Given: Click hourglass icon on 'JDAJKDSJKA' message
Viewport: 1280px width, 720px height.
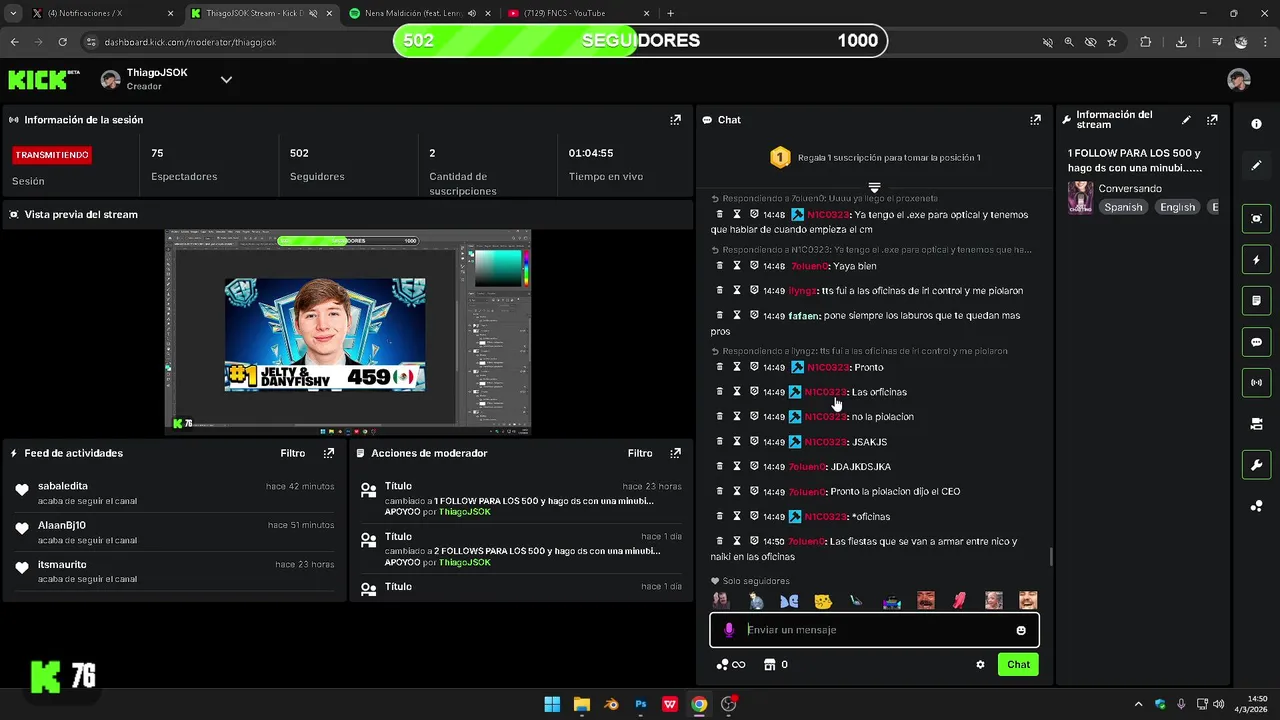Looking at the screenshot, I should tap(737, 467).
